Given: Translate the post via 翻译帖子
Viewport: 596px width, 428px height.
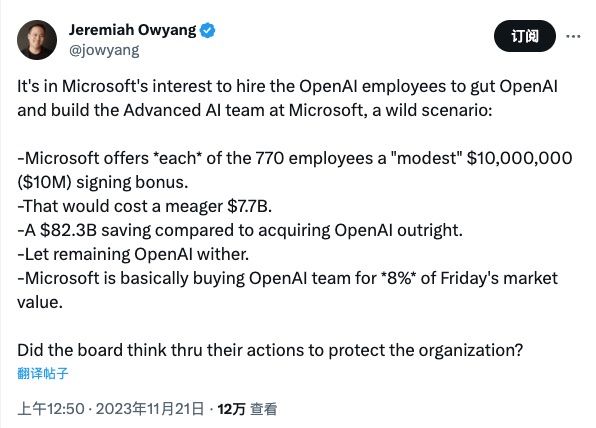Looking at the screenshot, I should [x=43, y=373].
